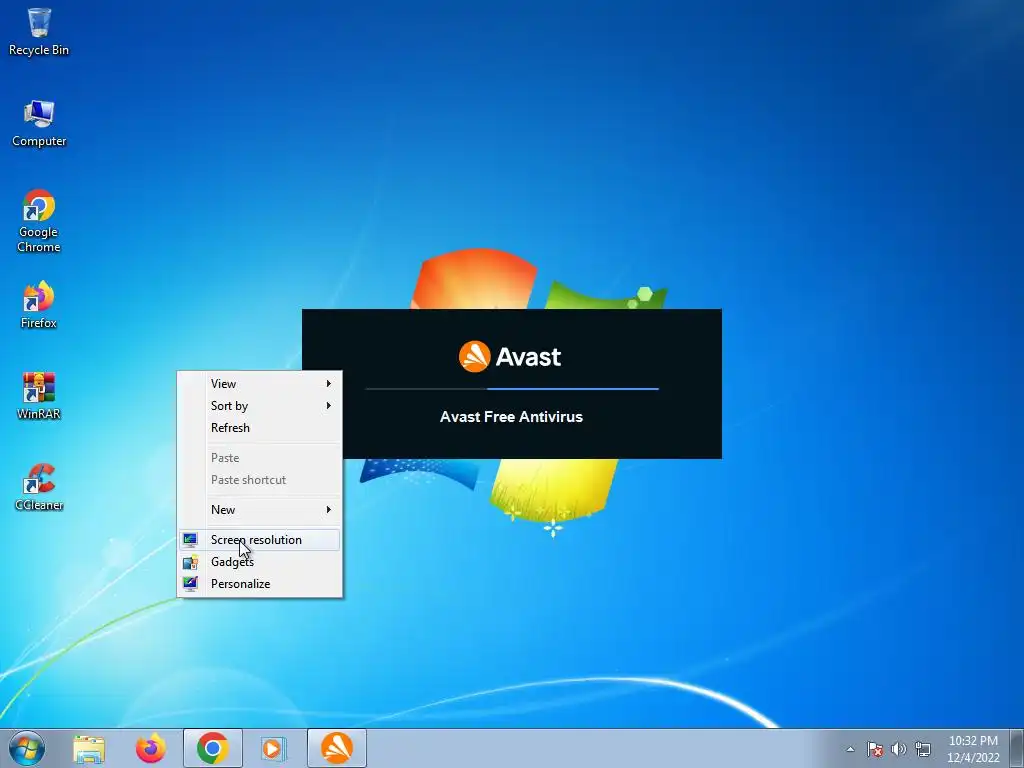Open the Action Center flag icon
The width and height of the screenshot is (1024, 768).
tap(875, 749)
